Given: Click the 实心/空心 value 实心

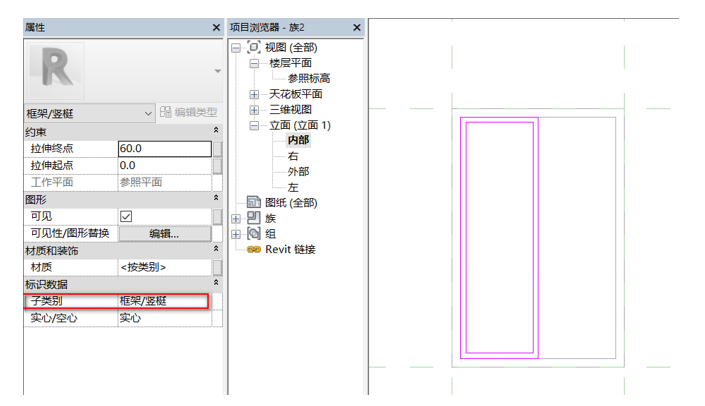Looking at the screenshot, I should tap(165, 318).
